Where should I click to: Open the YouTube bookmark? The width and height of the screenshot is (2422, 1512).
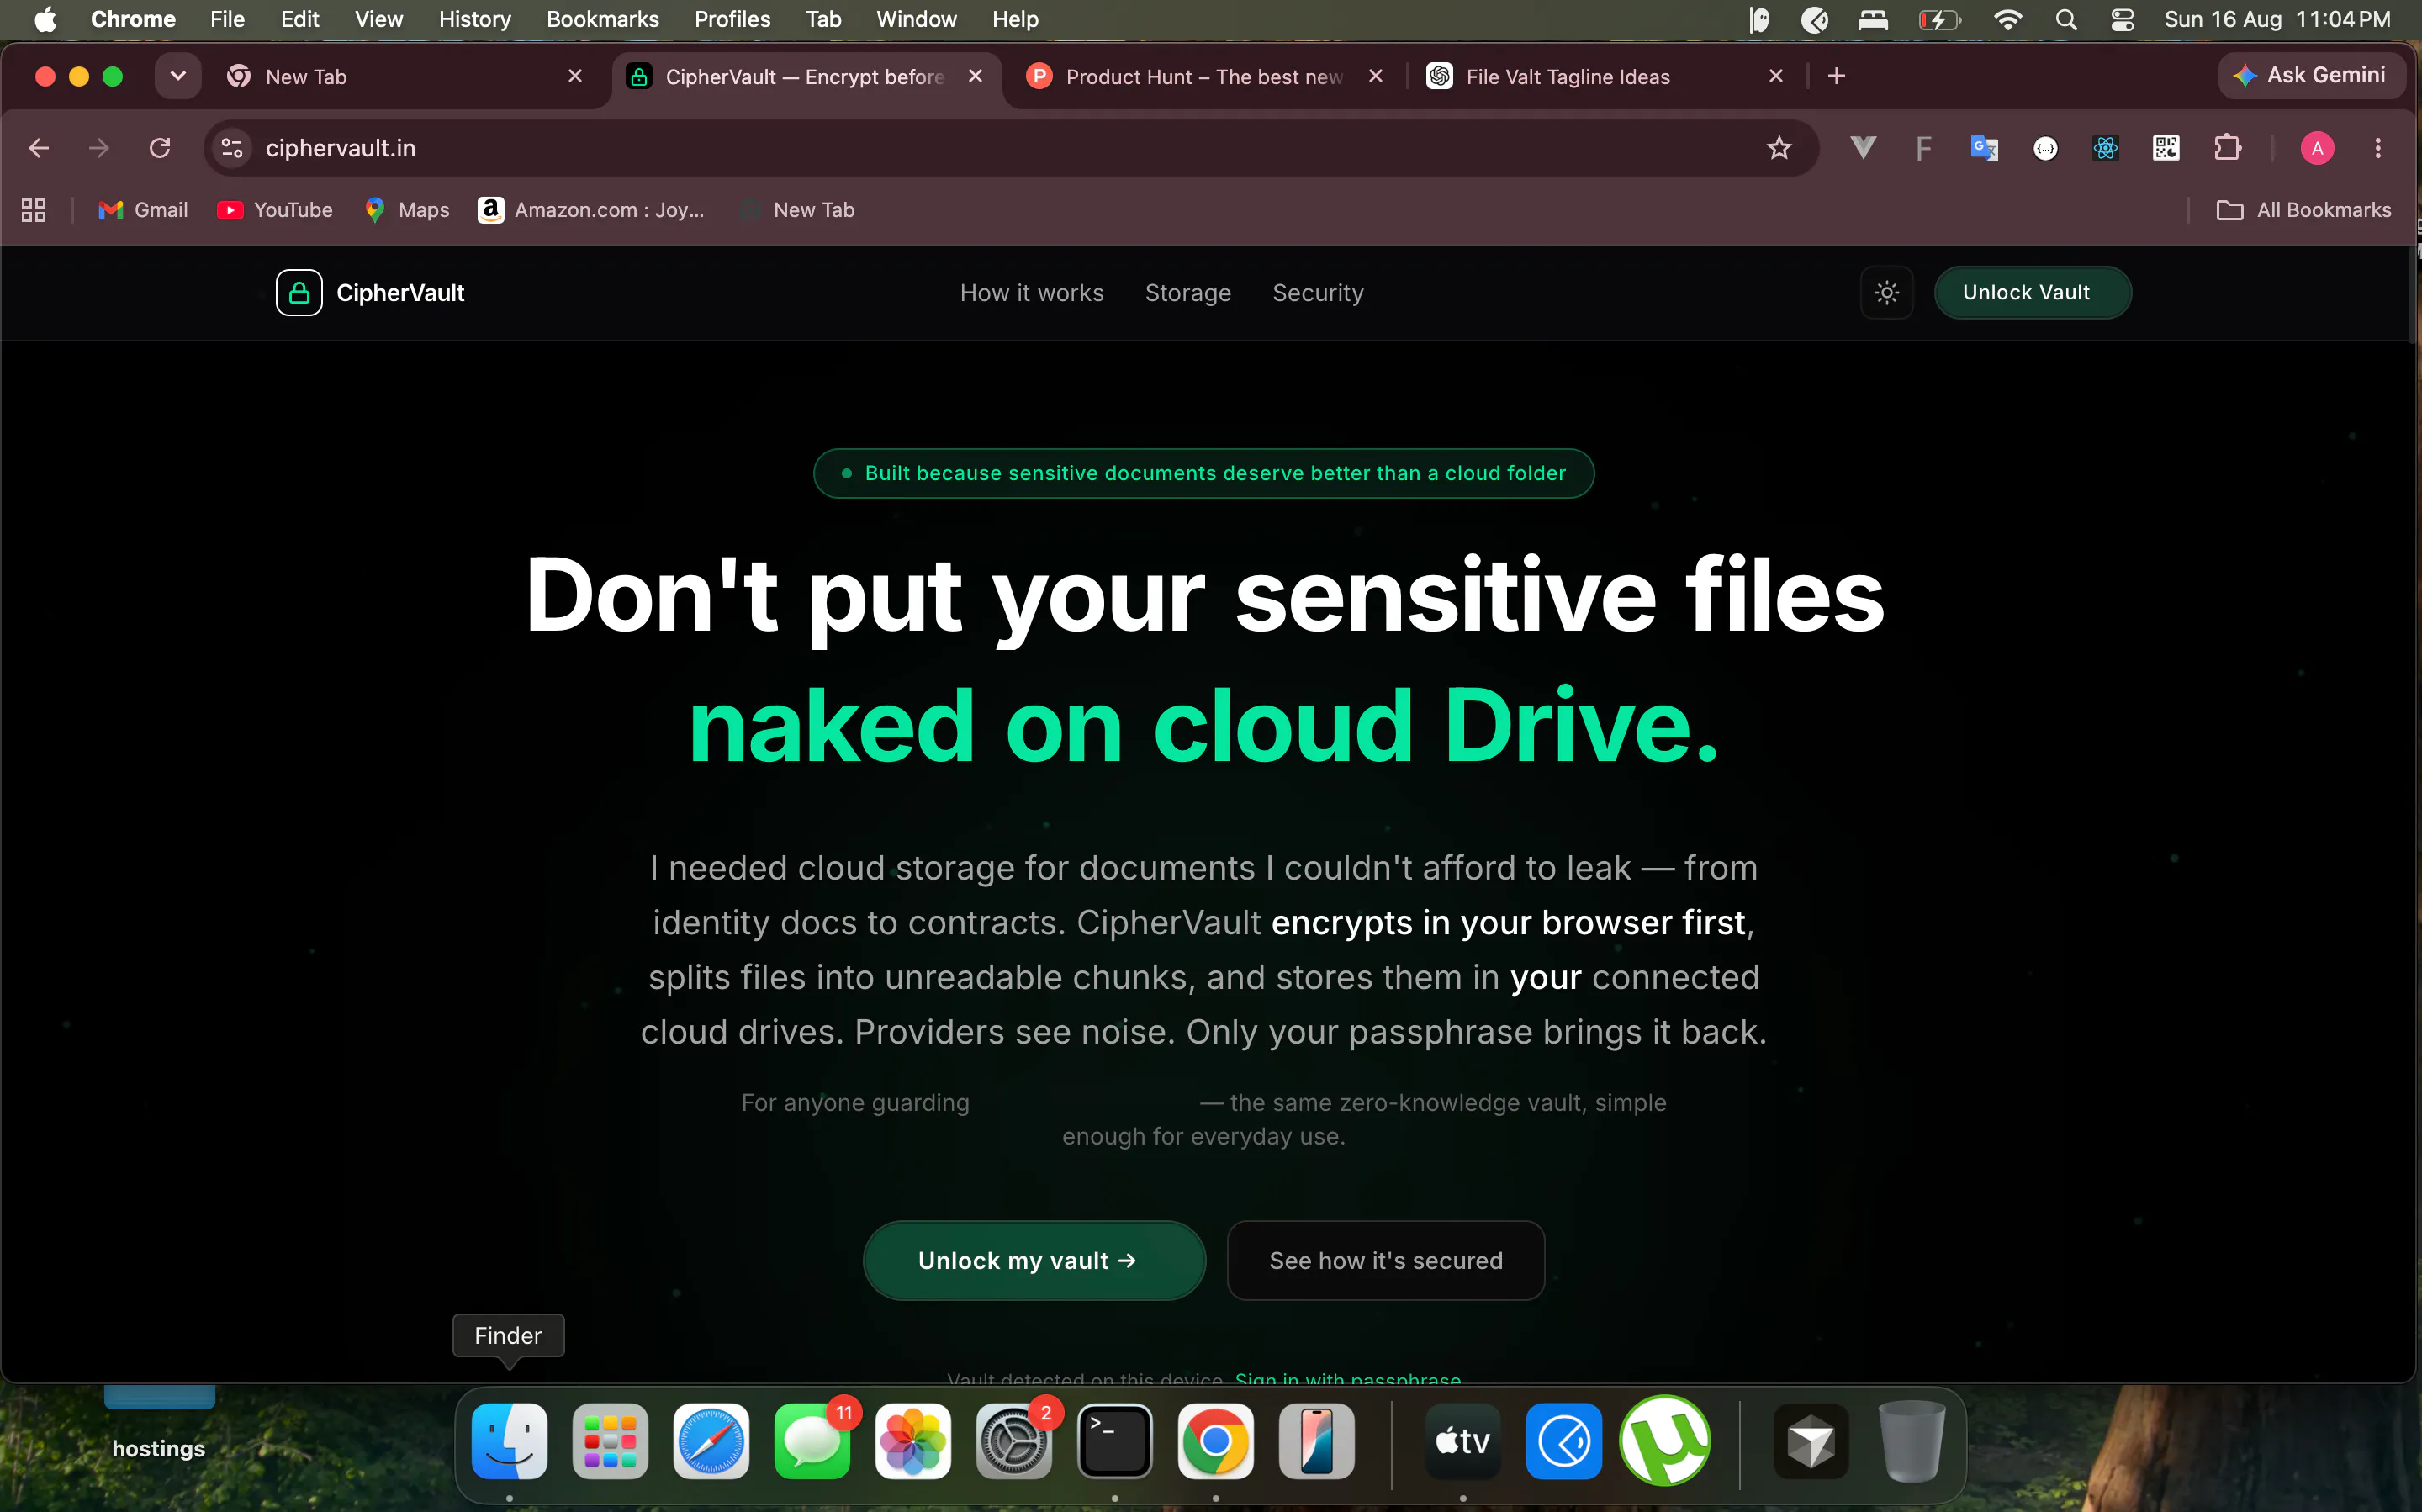(275, 210)
